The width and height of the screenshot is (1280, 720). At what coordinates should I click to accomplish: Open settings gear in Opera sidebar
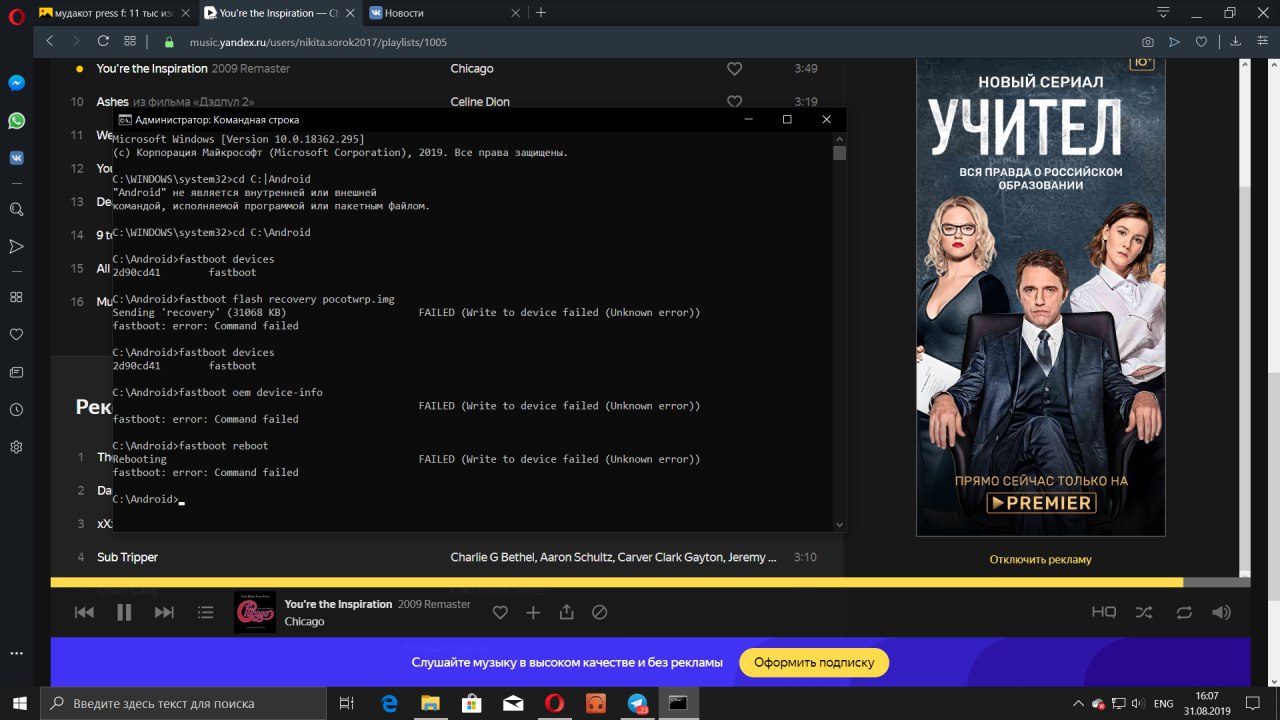(16, 447)
